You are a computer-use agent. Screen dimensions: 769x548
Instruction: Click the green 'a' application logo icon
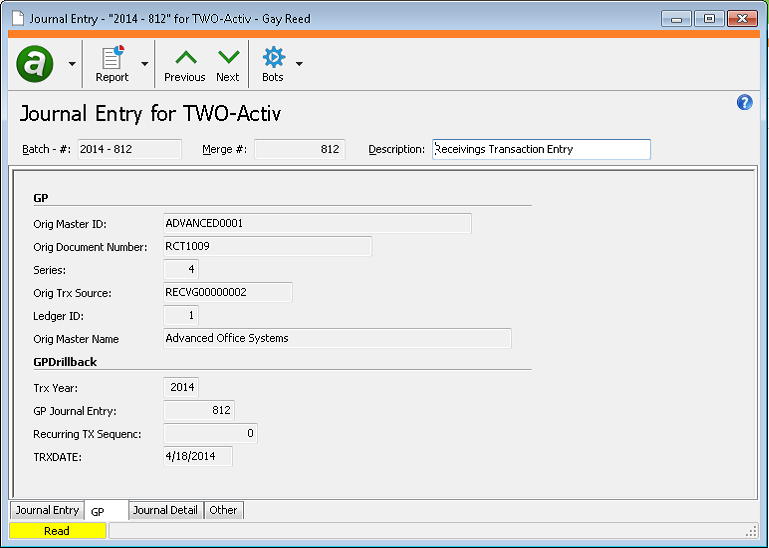pos(35,64)
